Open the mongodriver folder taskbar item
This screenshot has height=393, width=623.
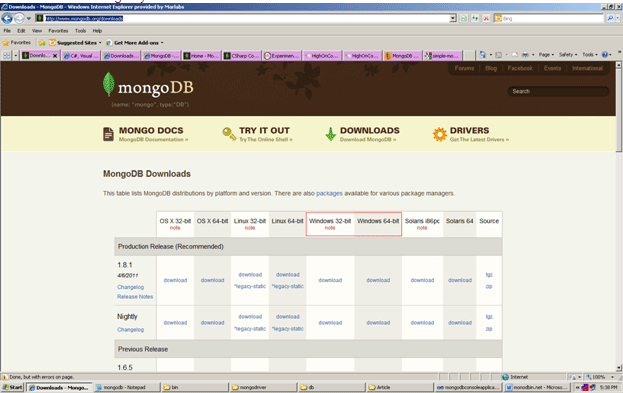coord(263,387)
